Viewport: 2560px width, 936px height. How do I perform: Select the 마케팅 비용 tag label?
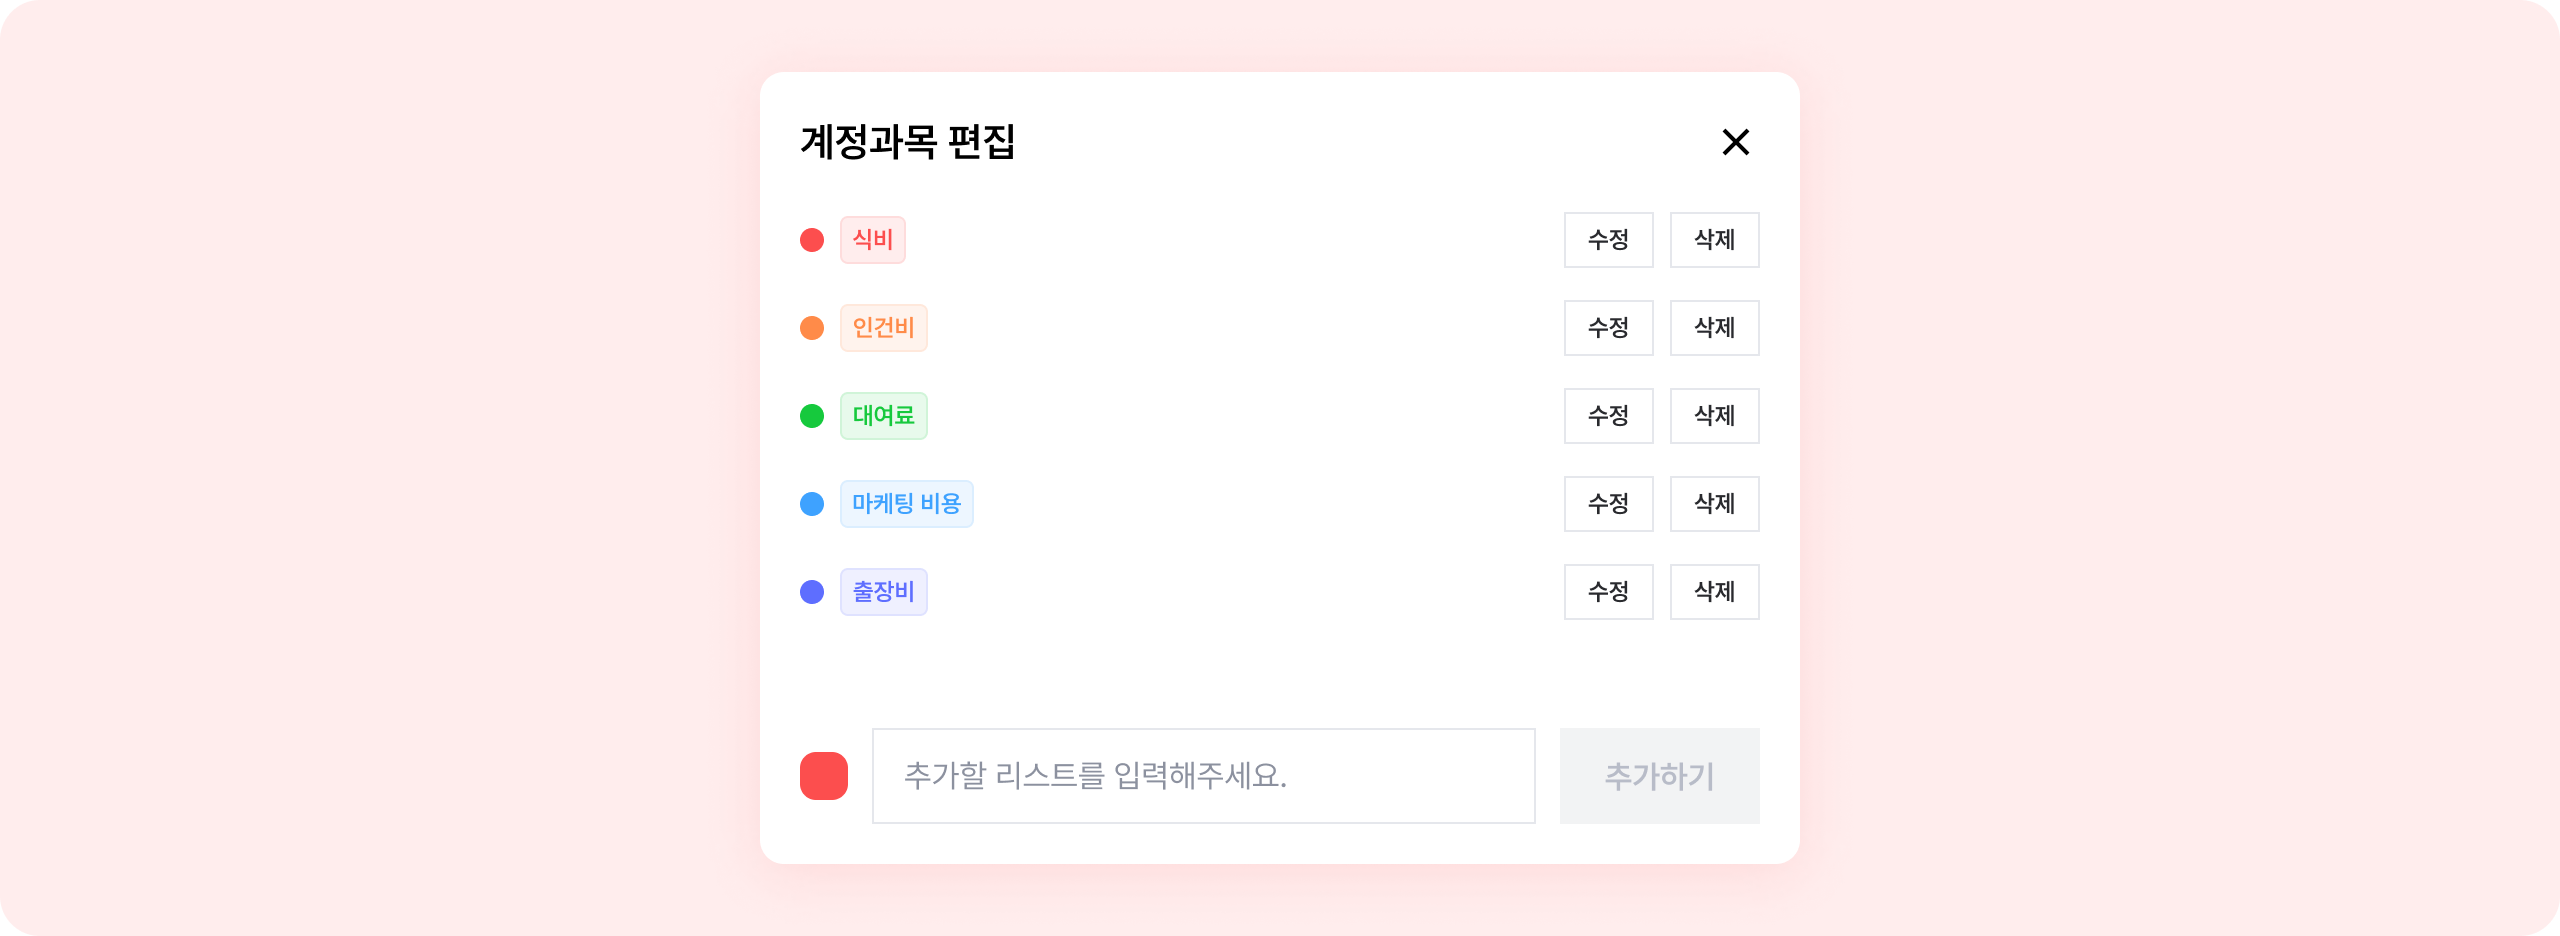click(906, 504)
